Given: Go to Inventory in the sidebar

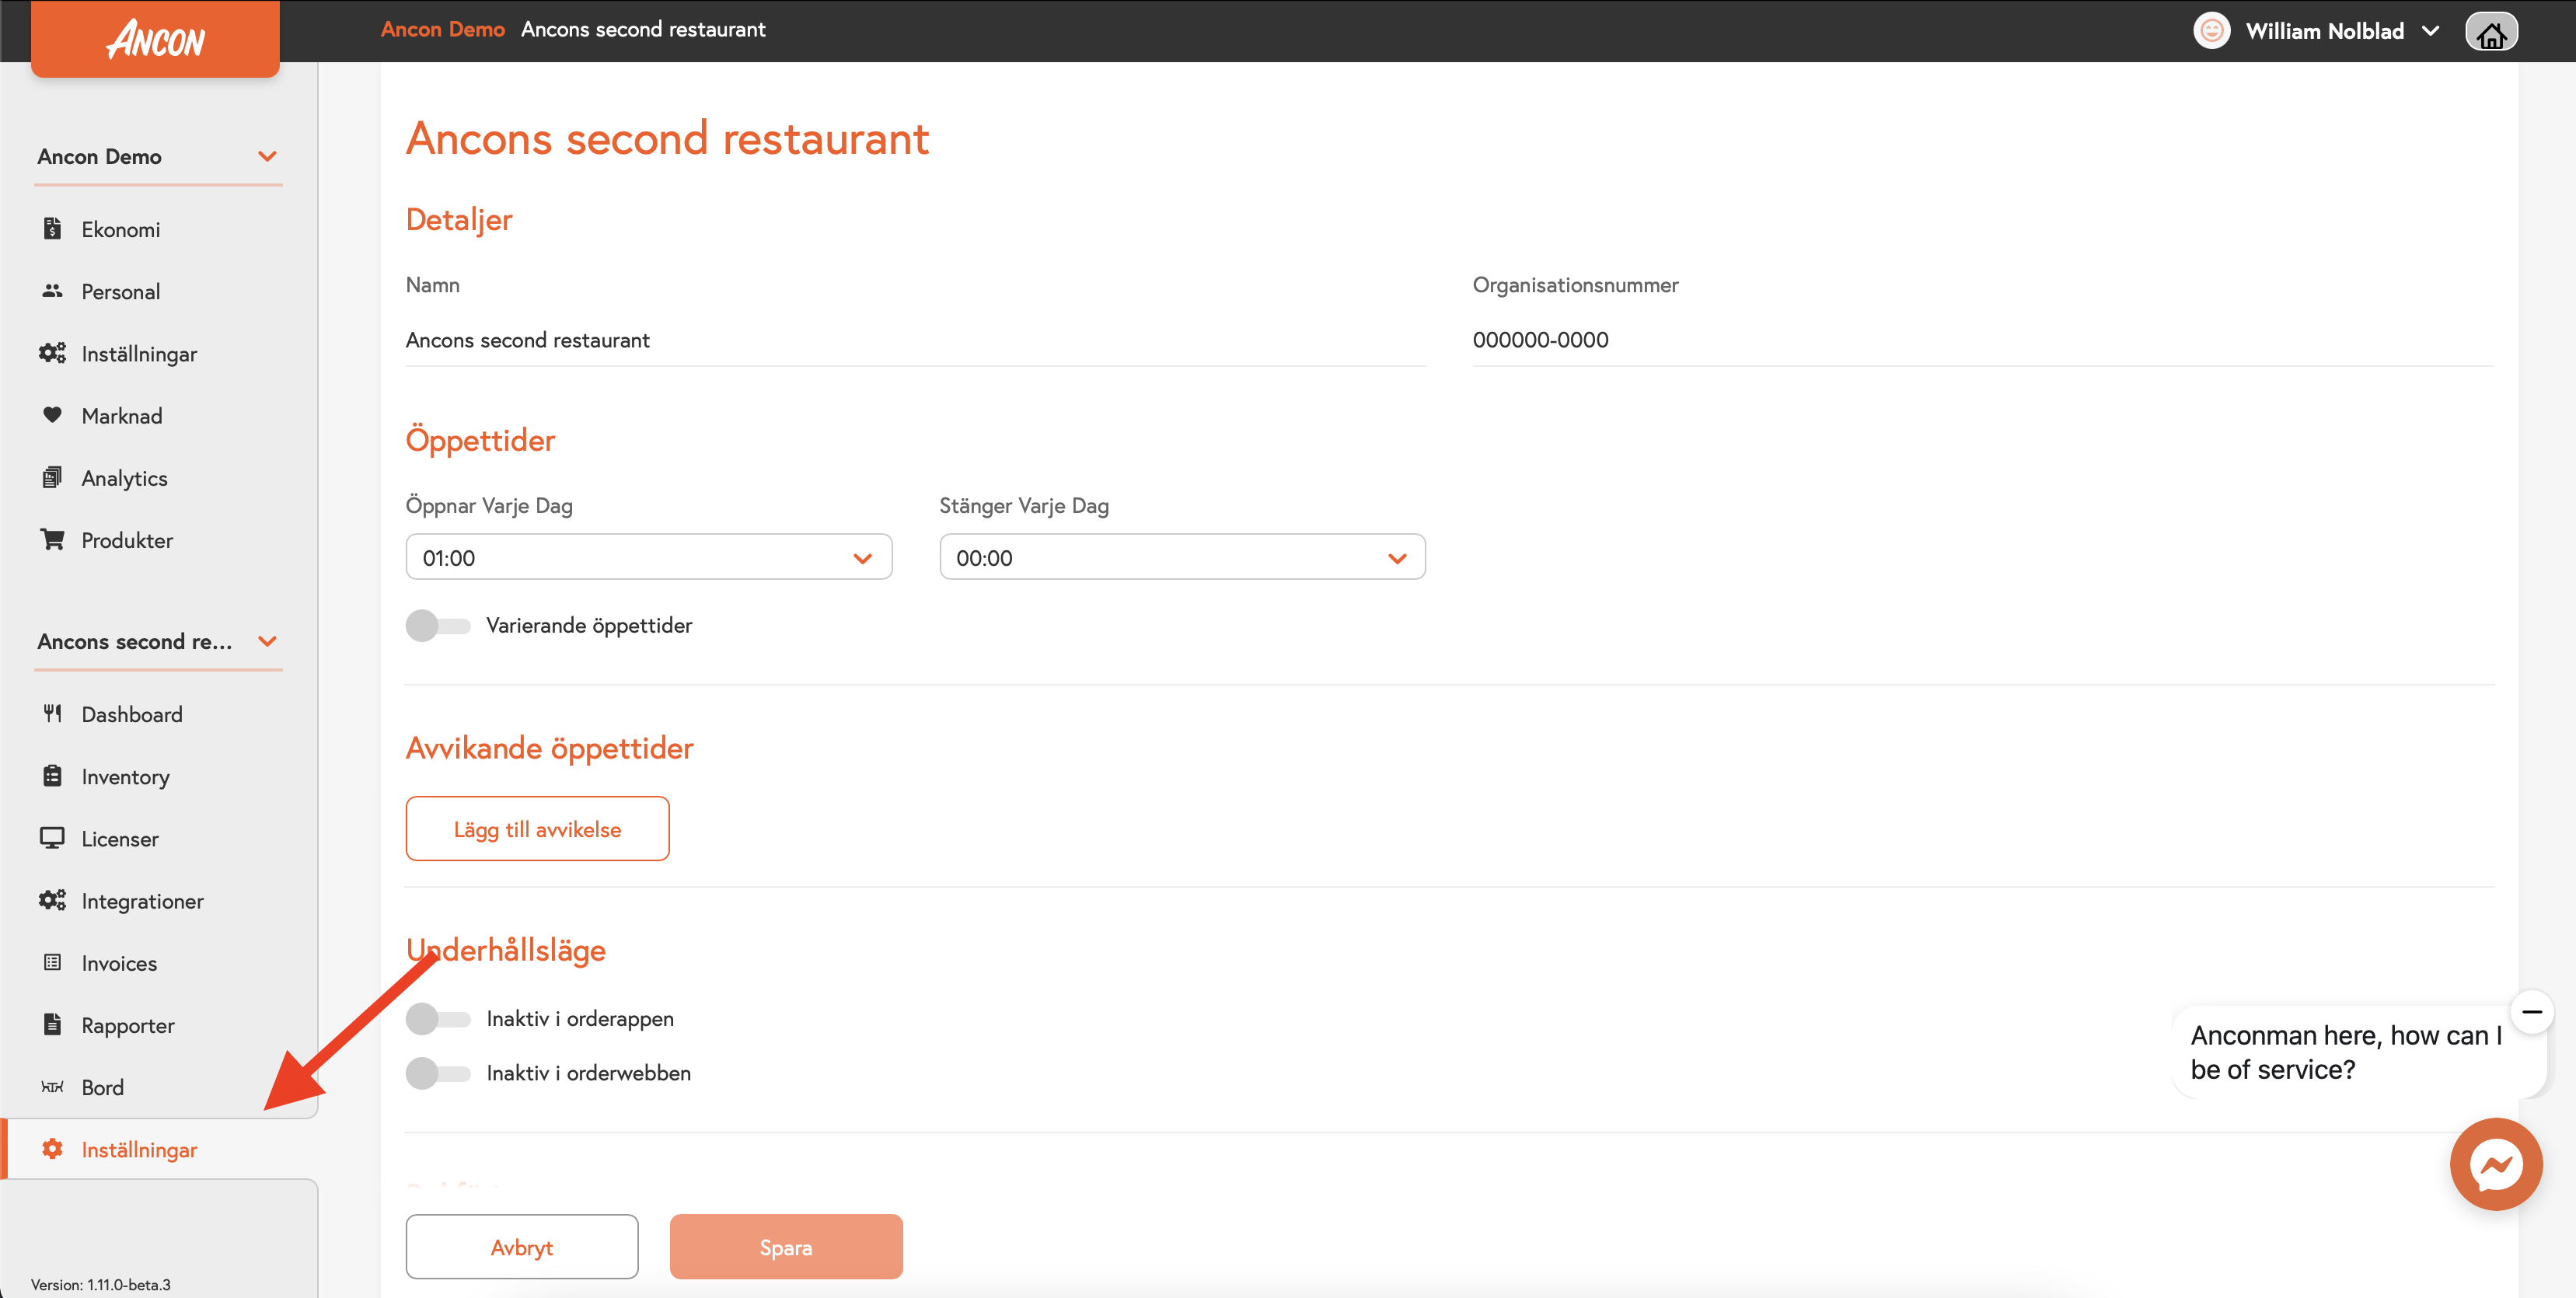Looking at the screenshot, I should (x=125, y=777).
